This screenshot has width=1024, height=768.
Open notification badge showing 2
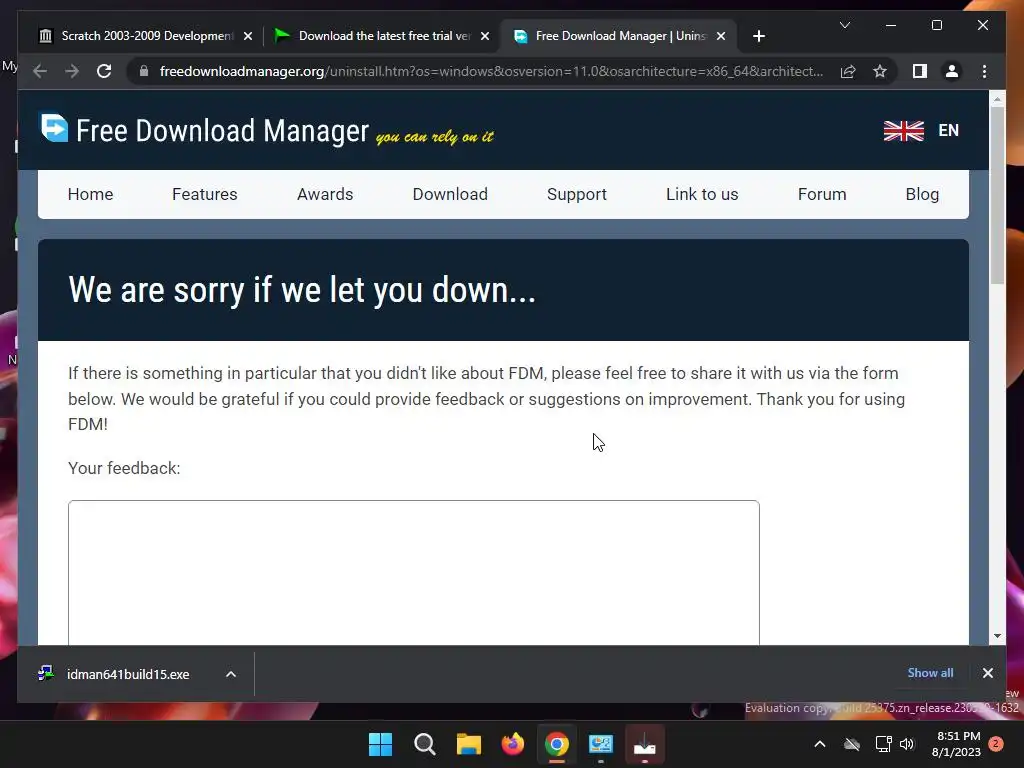995,744
